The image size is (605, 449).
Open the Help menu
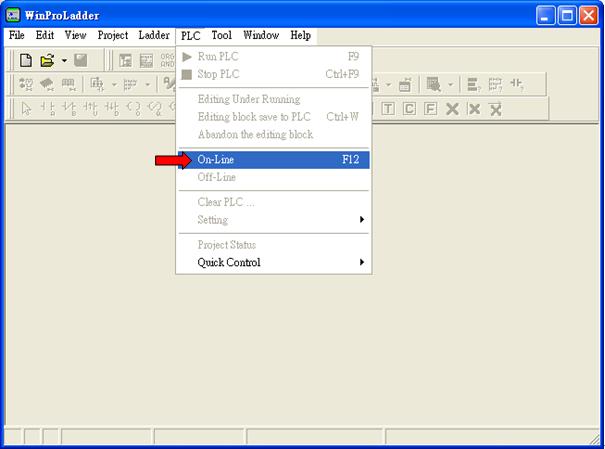pos(301,35)
